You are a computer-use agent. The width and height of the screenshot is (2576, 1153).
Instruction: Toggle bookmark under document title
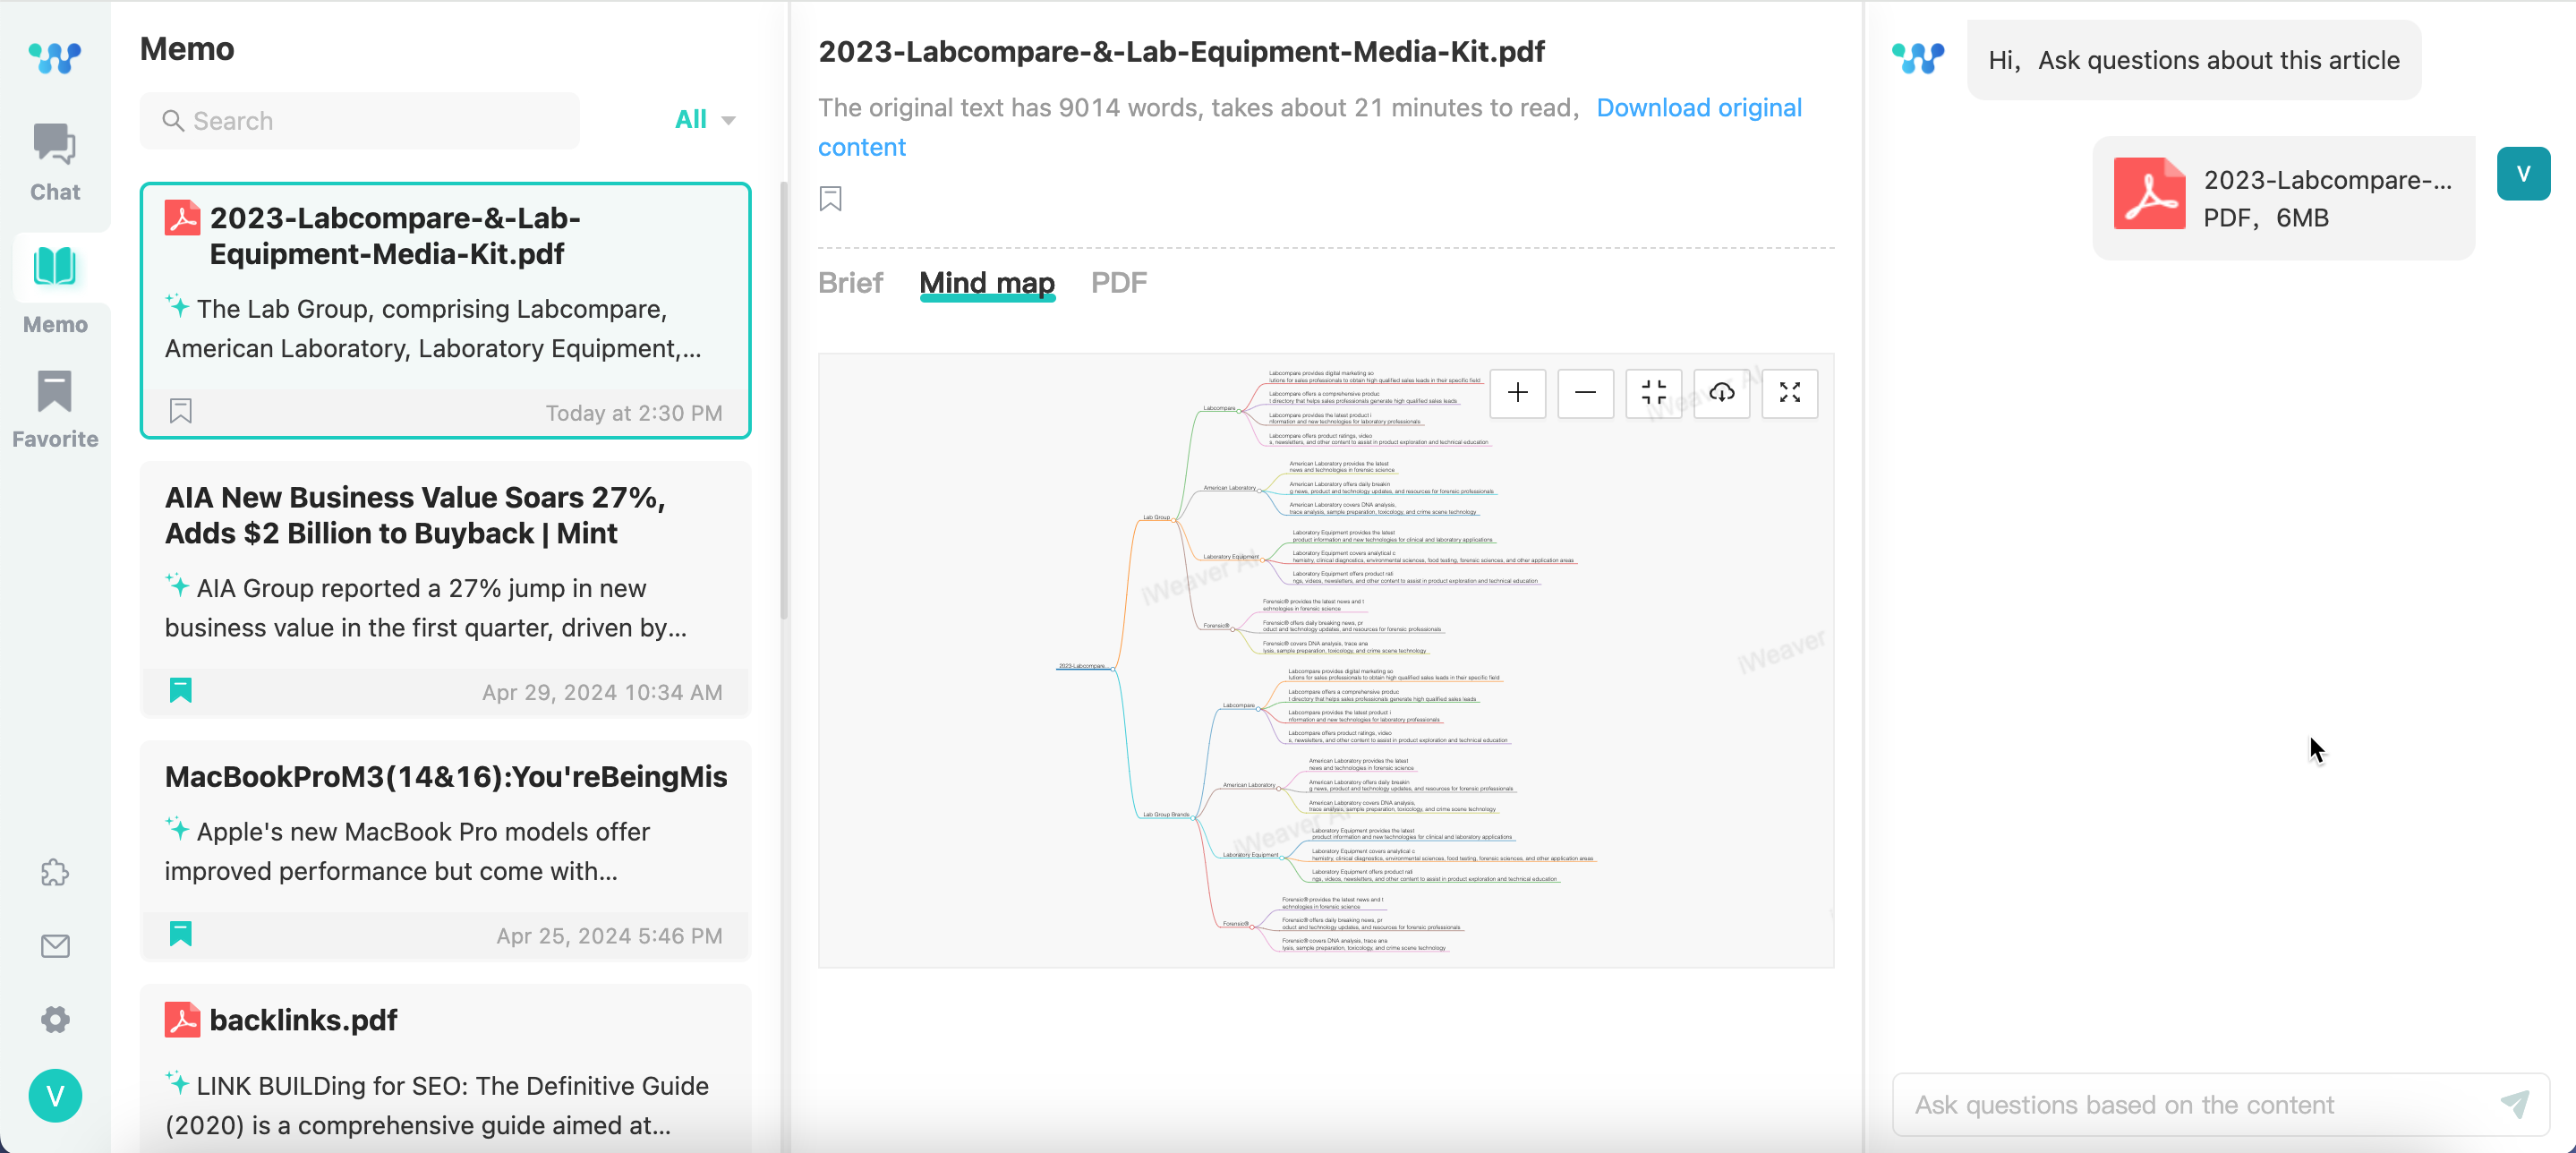point(830,198)
